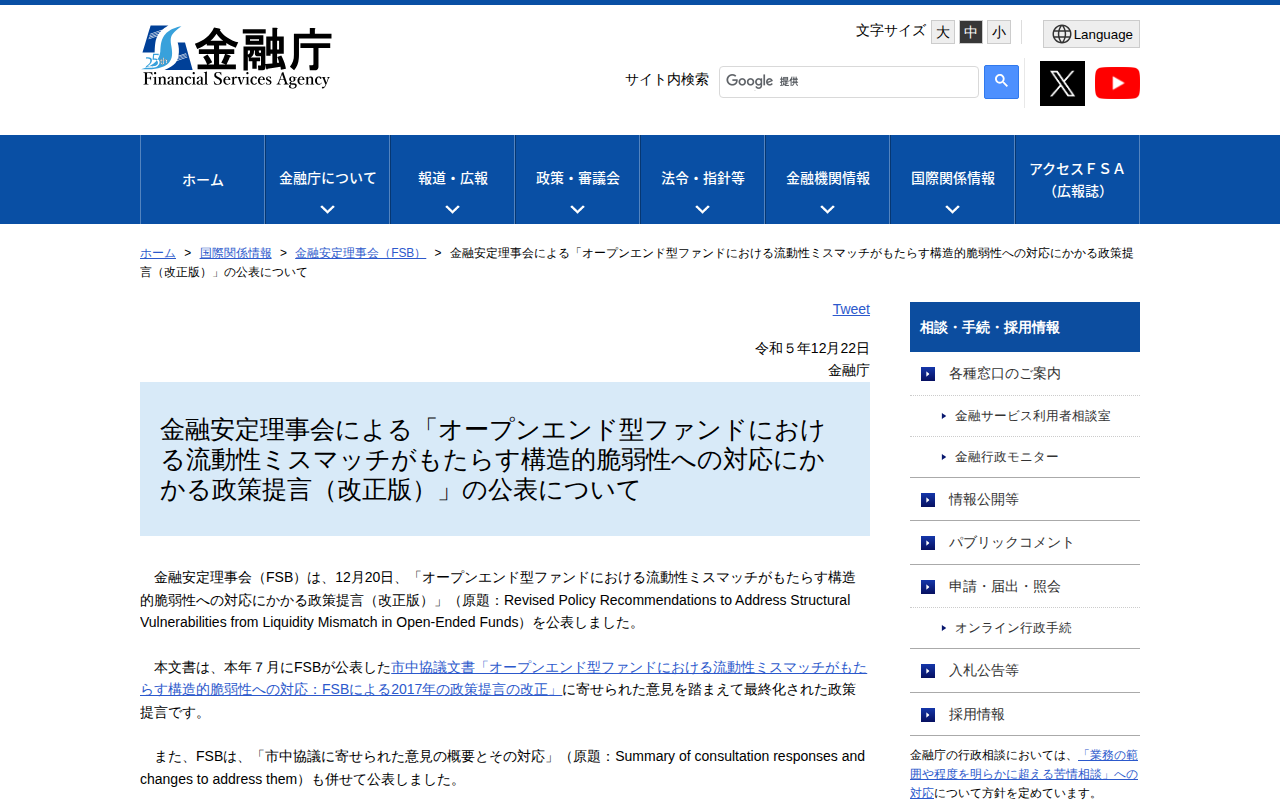Expand the 国際関係情報 menu chevron

[x=951, y=208]
